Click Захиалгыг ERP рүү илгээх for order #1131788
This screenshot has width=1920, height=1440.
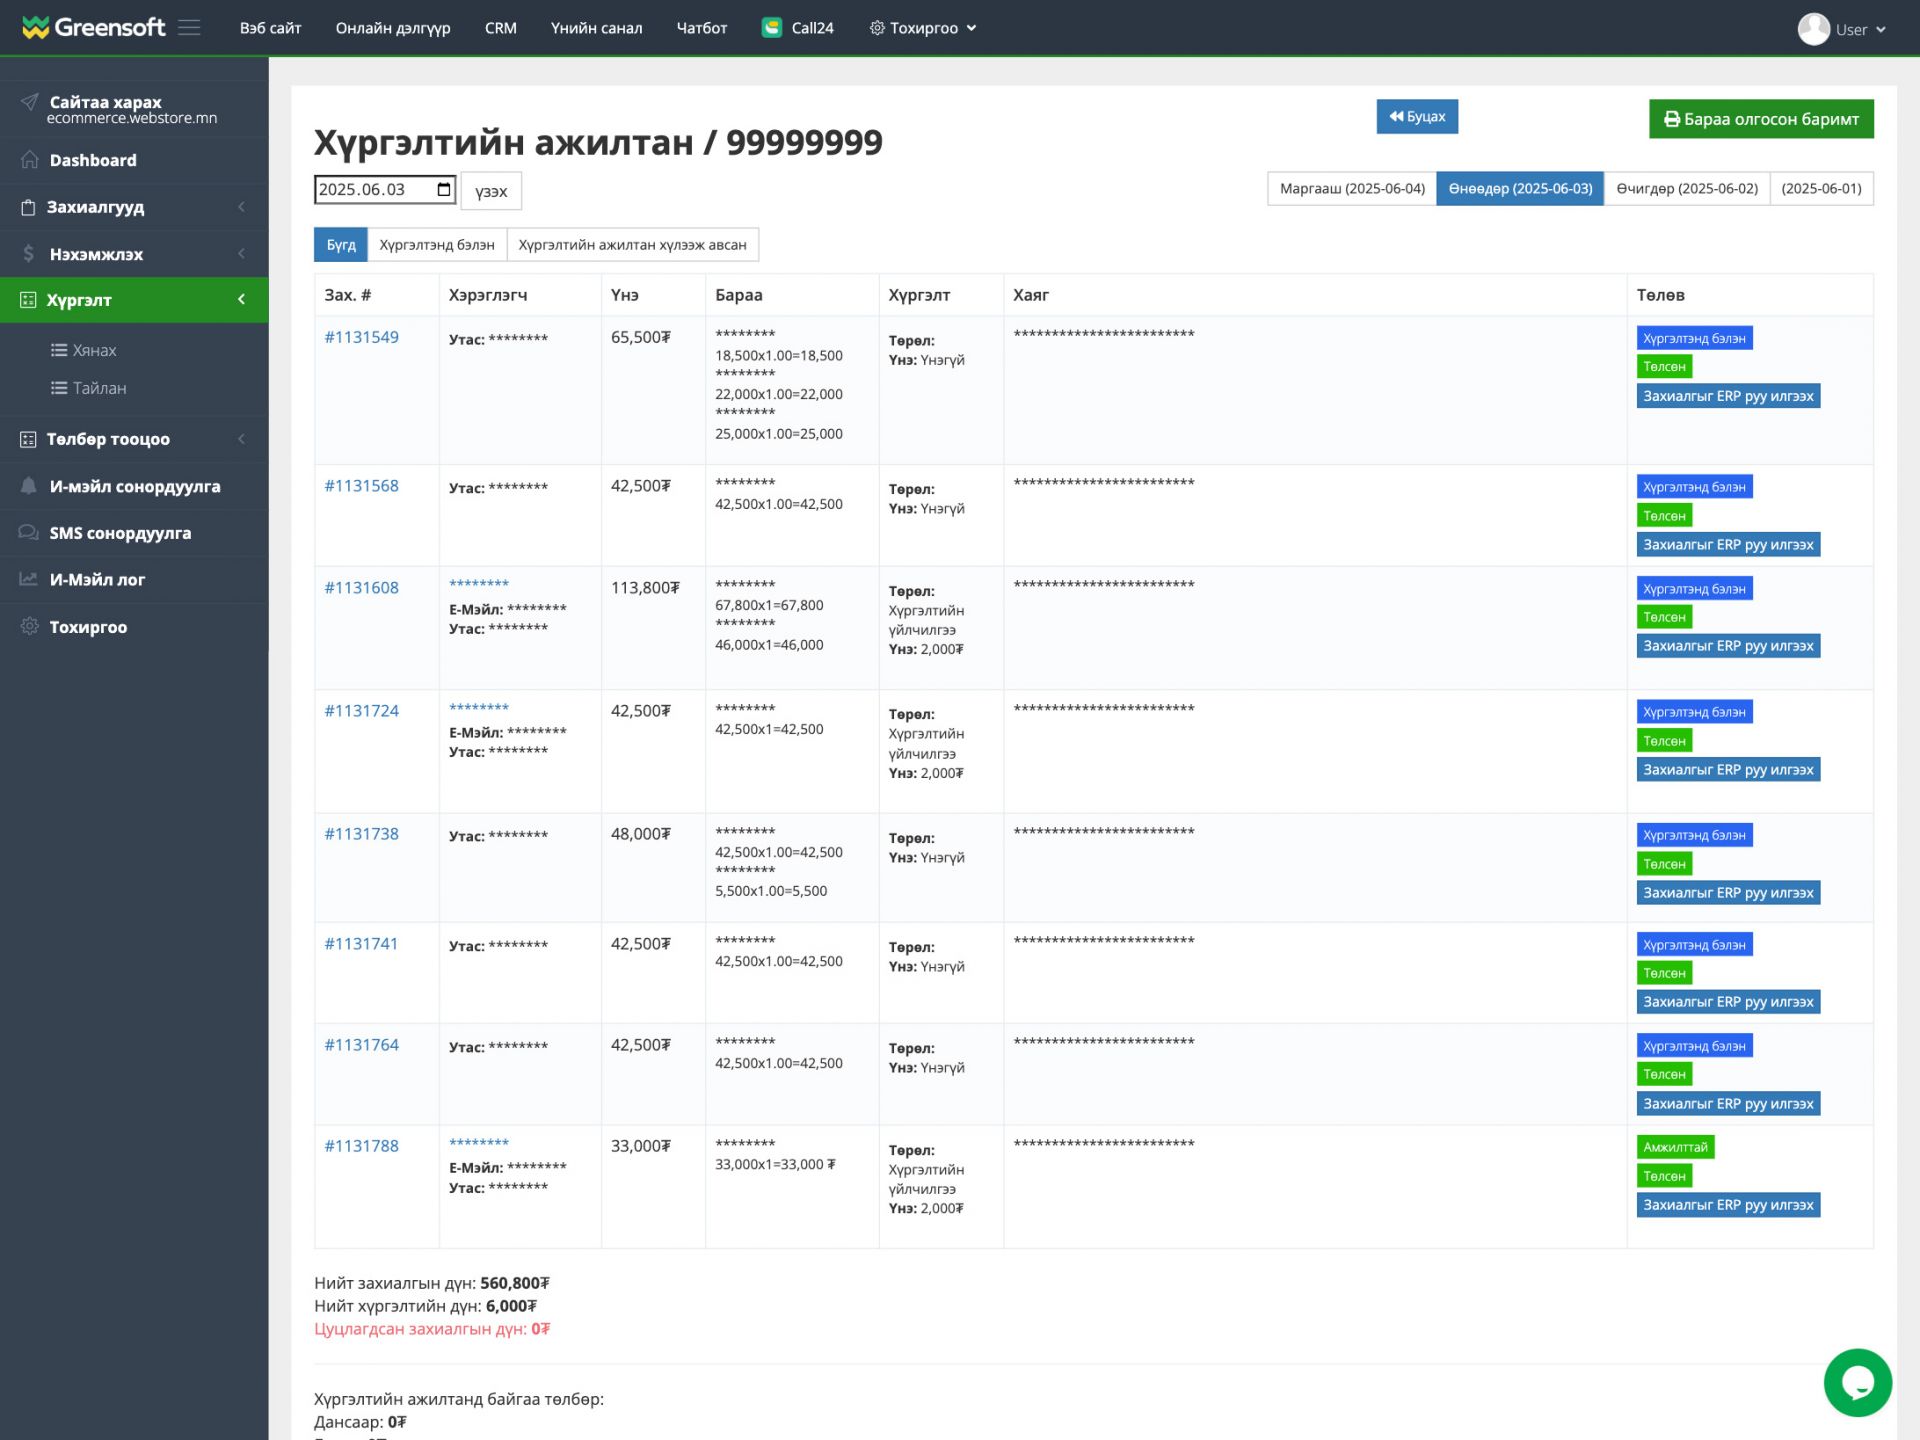1728,1205
